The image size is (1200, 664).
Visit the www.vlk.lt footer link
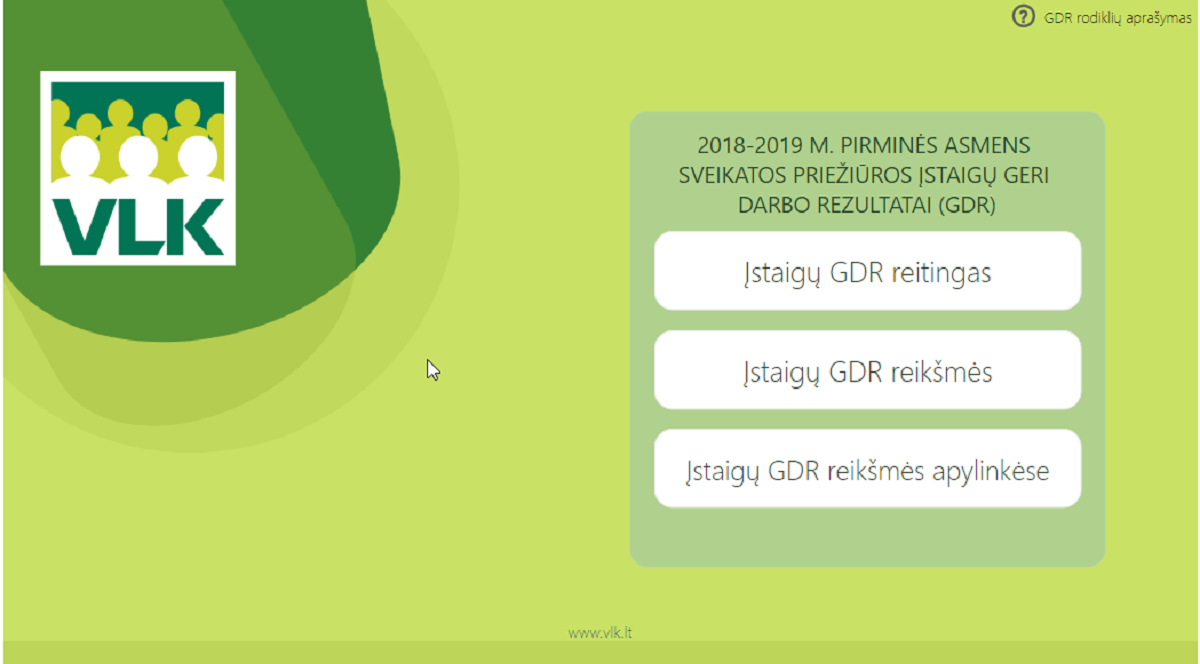click(x=600, y=632)
